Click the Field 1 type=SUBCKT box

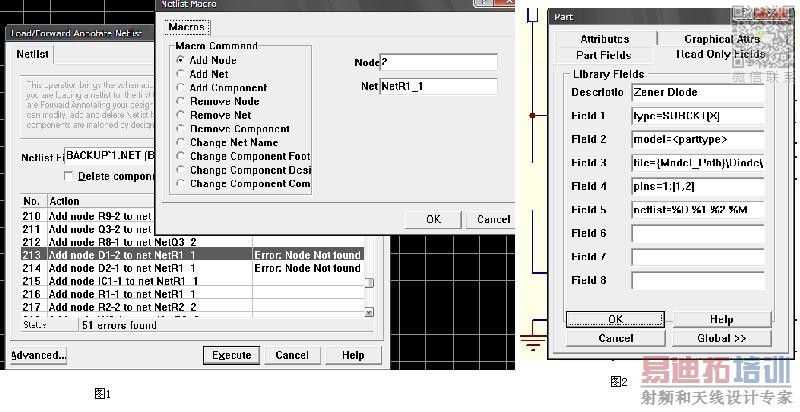(x=697, y=116)
